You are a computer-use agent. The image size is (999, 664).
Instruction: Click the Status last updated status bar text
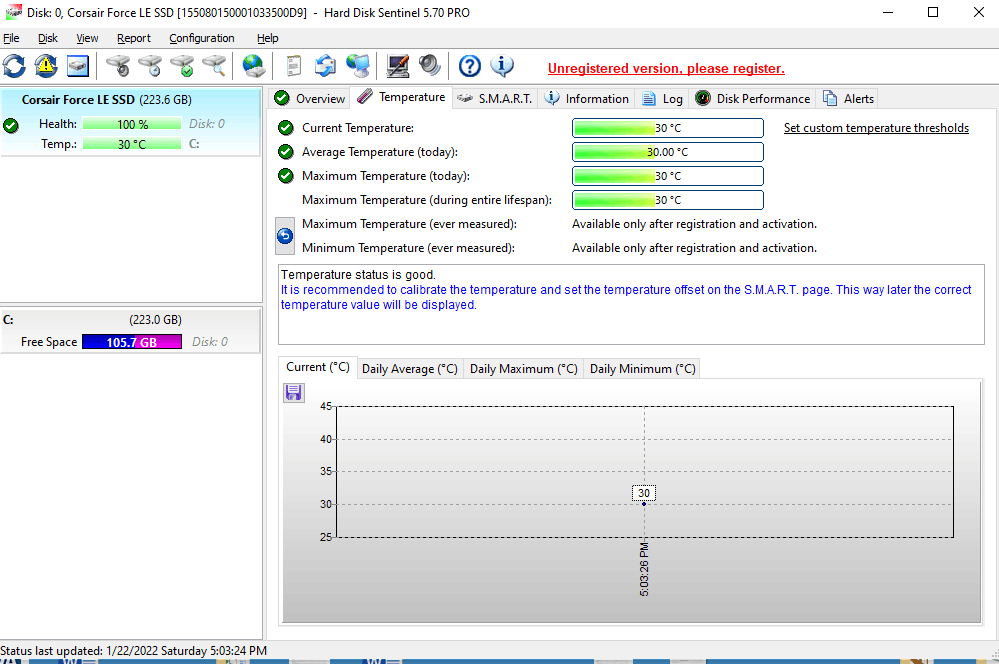pyautogui.click(x=134, y=651)
